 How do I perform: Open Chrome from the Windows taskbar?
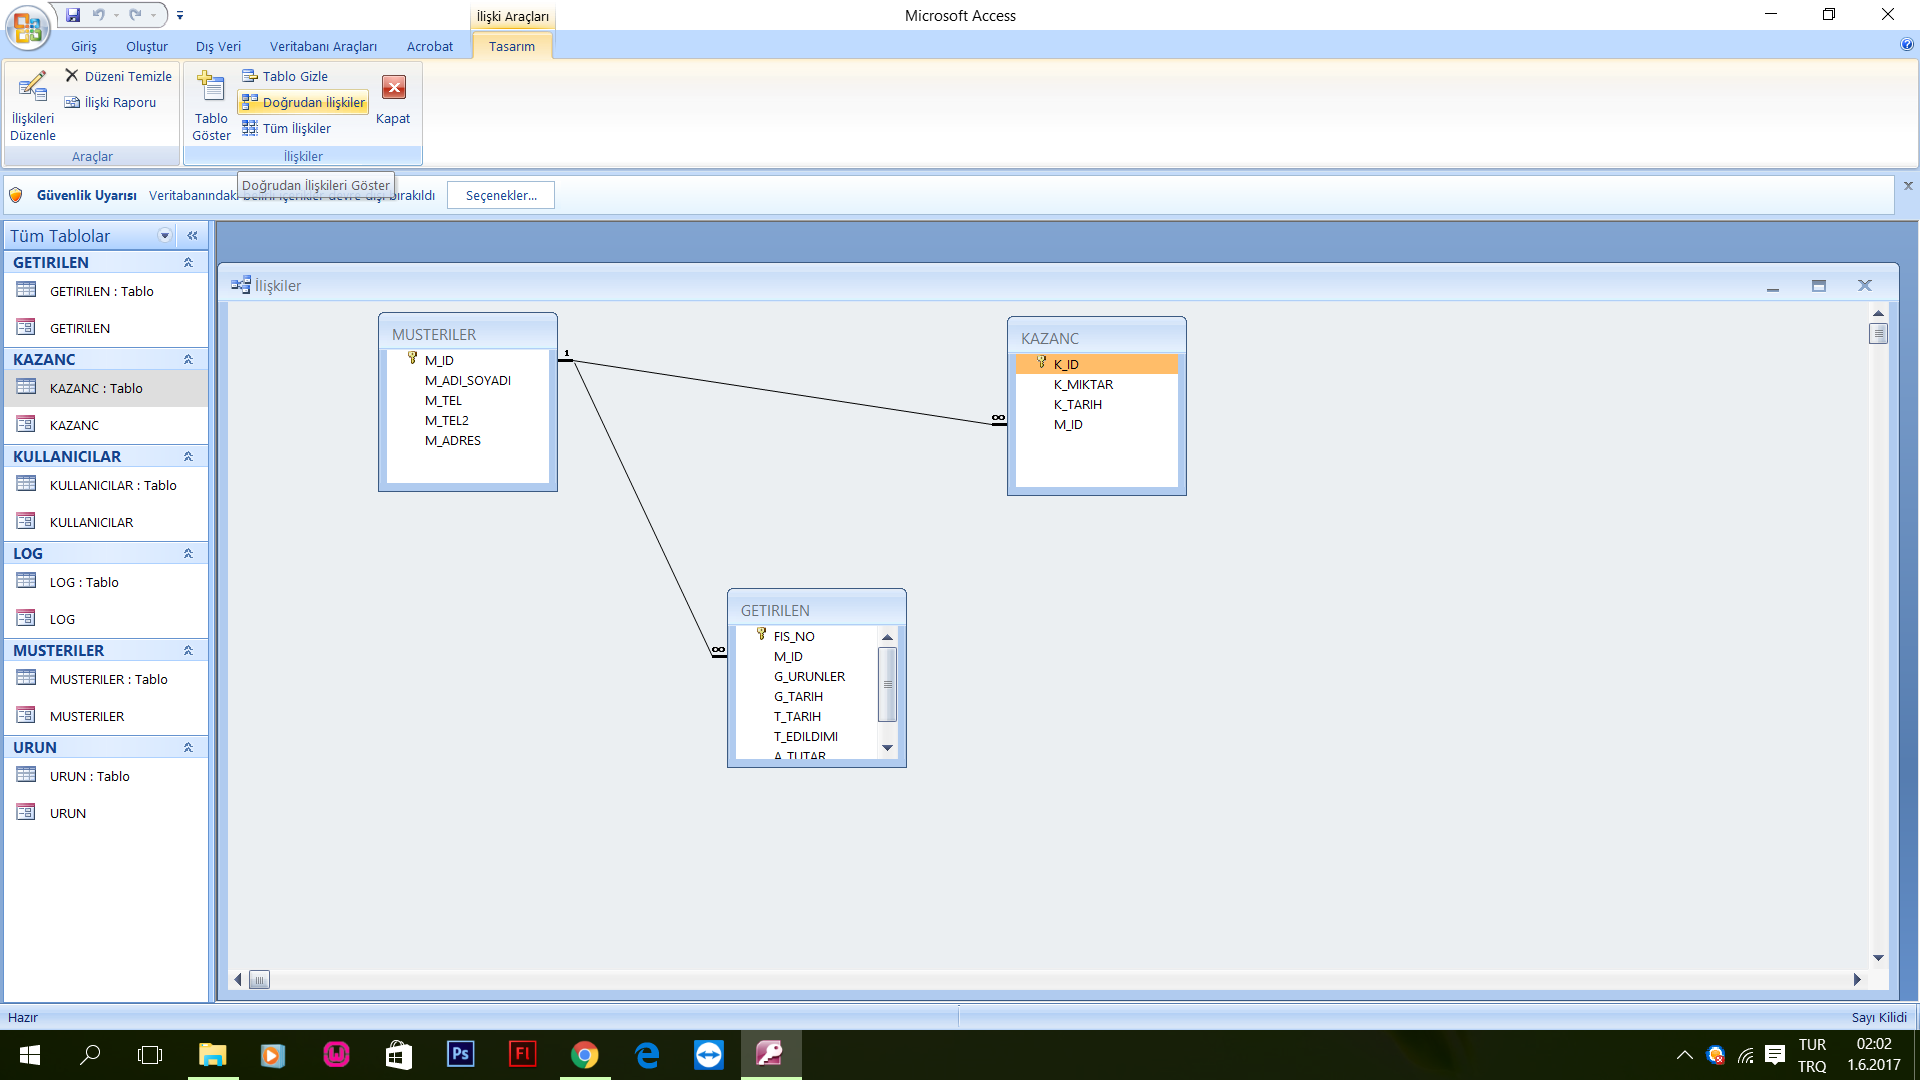click(x=584, y=1055)
